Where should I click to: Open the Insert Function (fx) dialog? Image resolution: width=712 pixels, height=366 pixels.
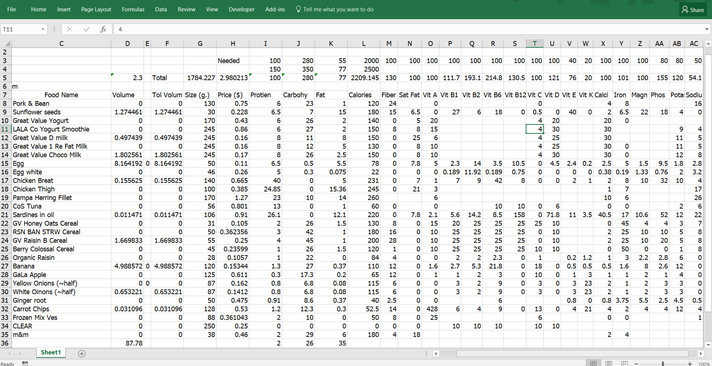(x=103, y=29)
